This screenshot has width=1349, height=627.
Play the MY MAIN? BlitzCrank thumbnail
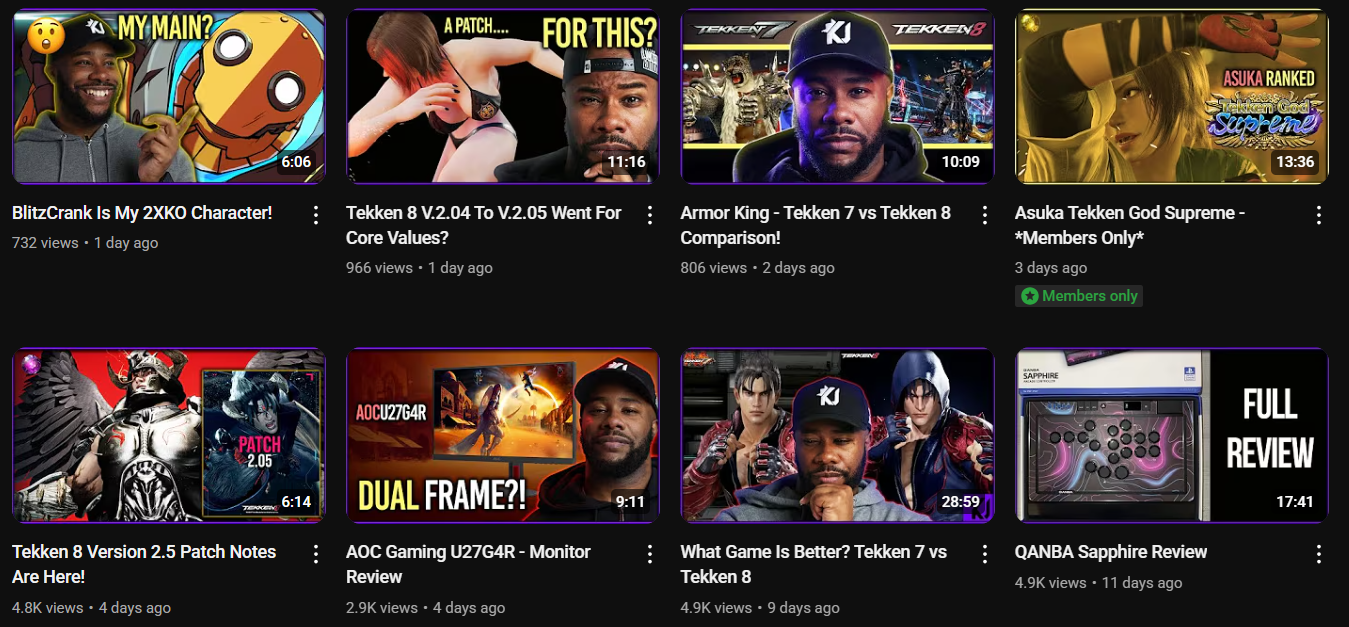pos(168,97)
